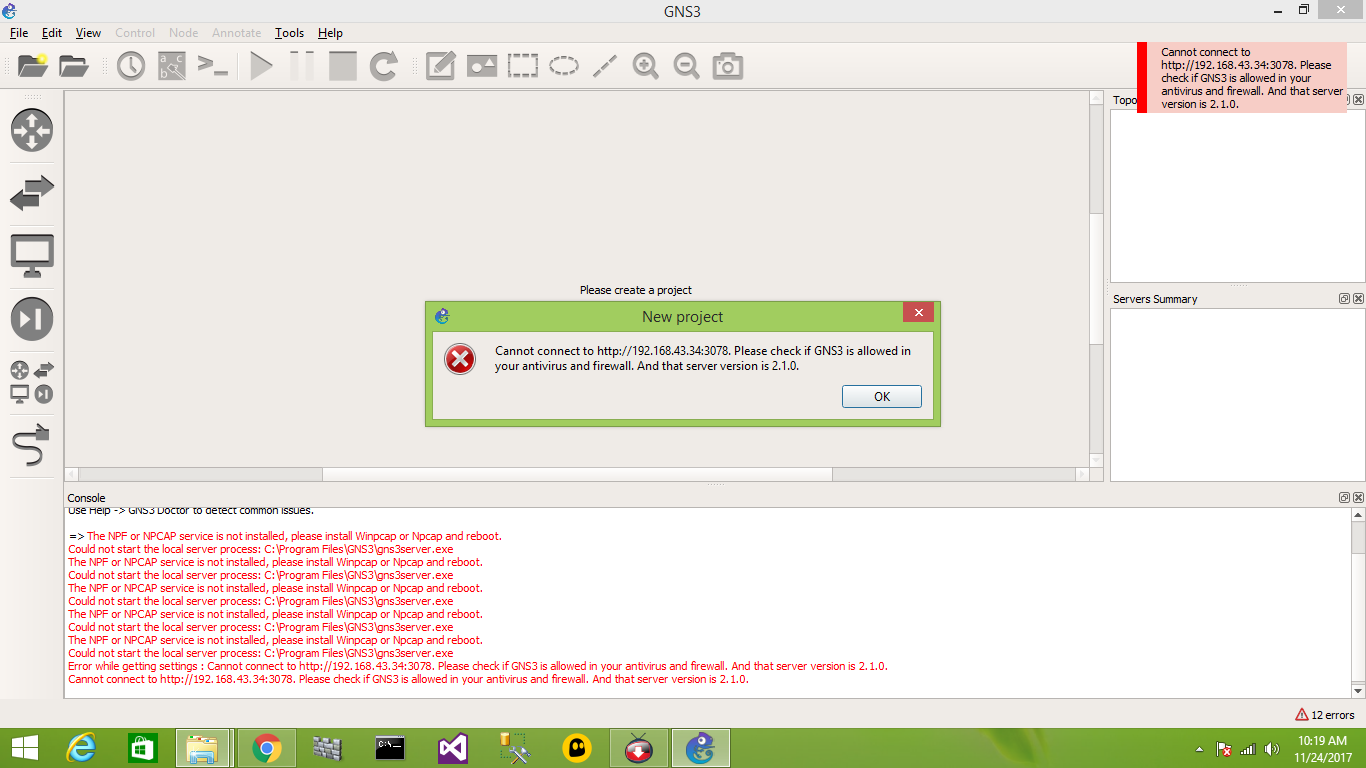Click the Windows Start button
The height and width of the screenshot is (768, 1366).
[x=24, y=748]
